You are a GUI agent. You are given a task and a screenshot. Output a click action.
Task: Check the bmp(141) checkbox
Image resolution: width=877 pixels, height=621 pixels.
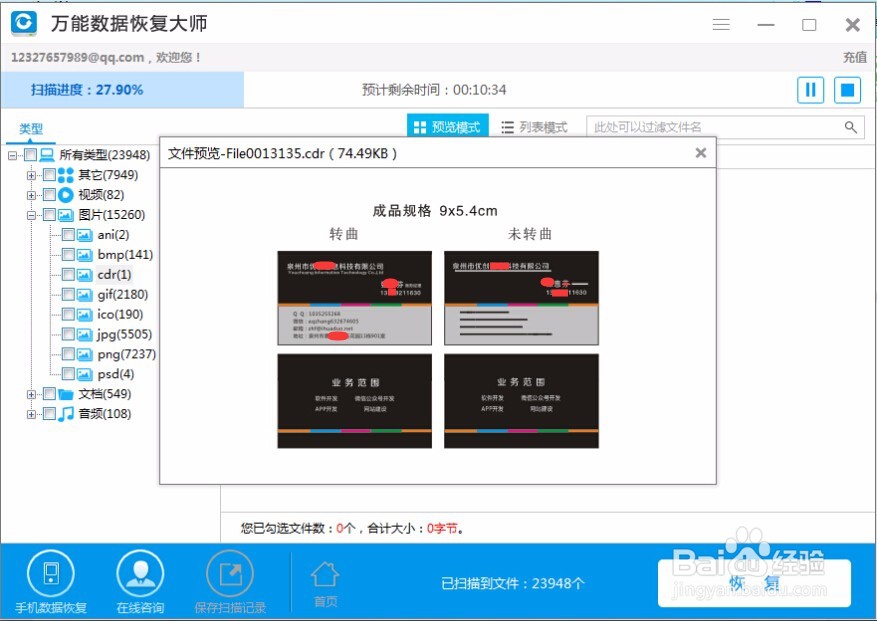68,255
